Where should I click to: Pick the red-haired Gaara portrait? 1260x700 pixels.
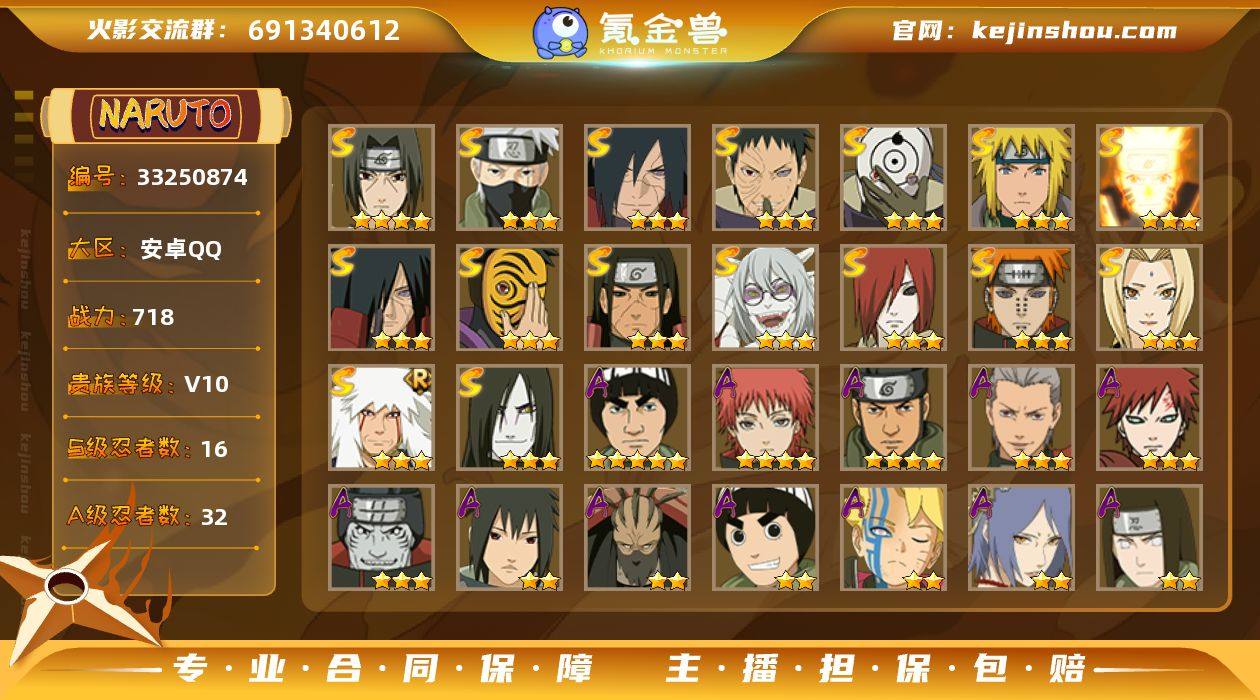point(1149,417)
